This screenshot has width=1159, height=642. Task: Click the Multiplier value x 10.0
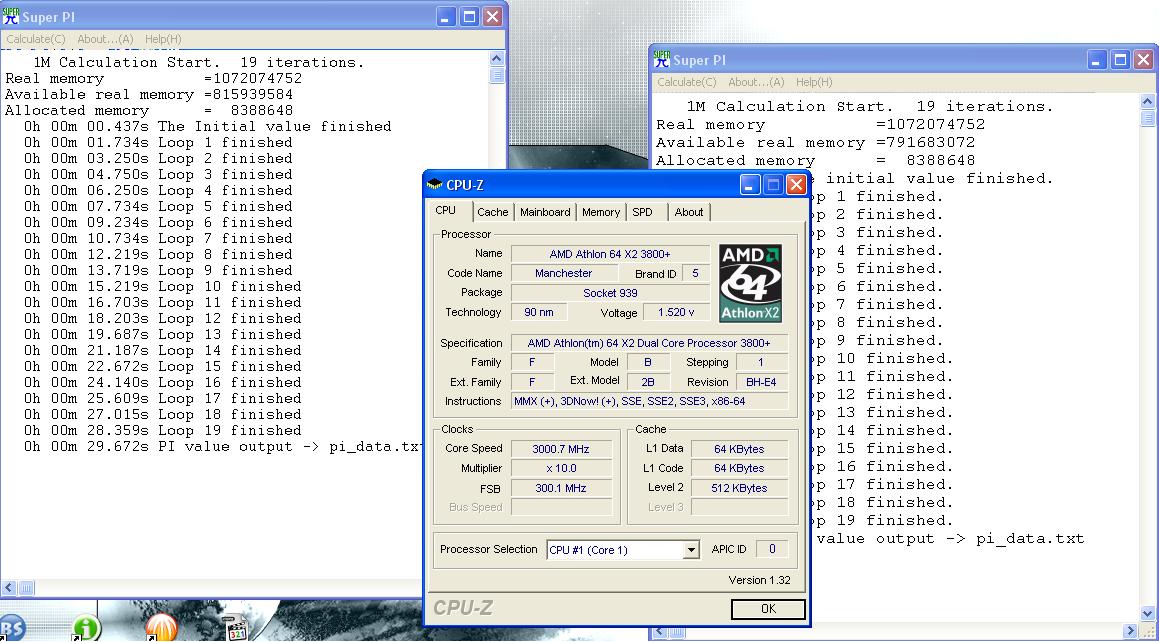click(560, 468)
